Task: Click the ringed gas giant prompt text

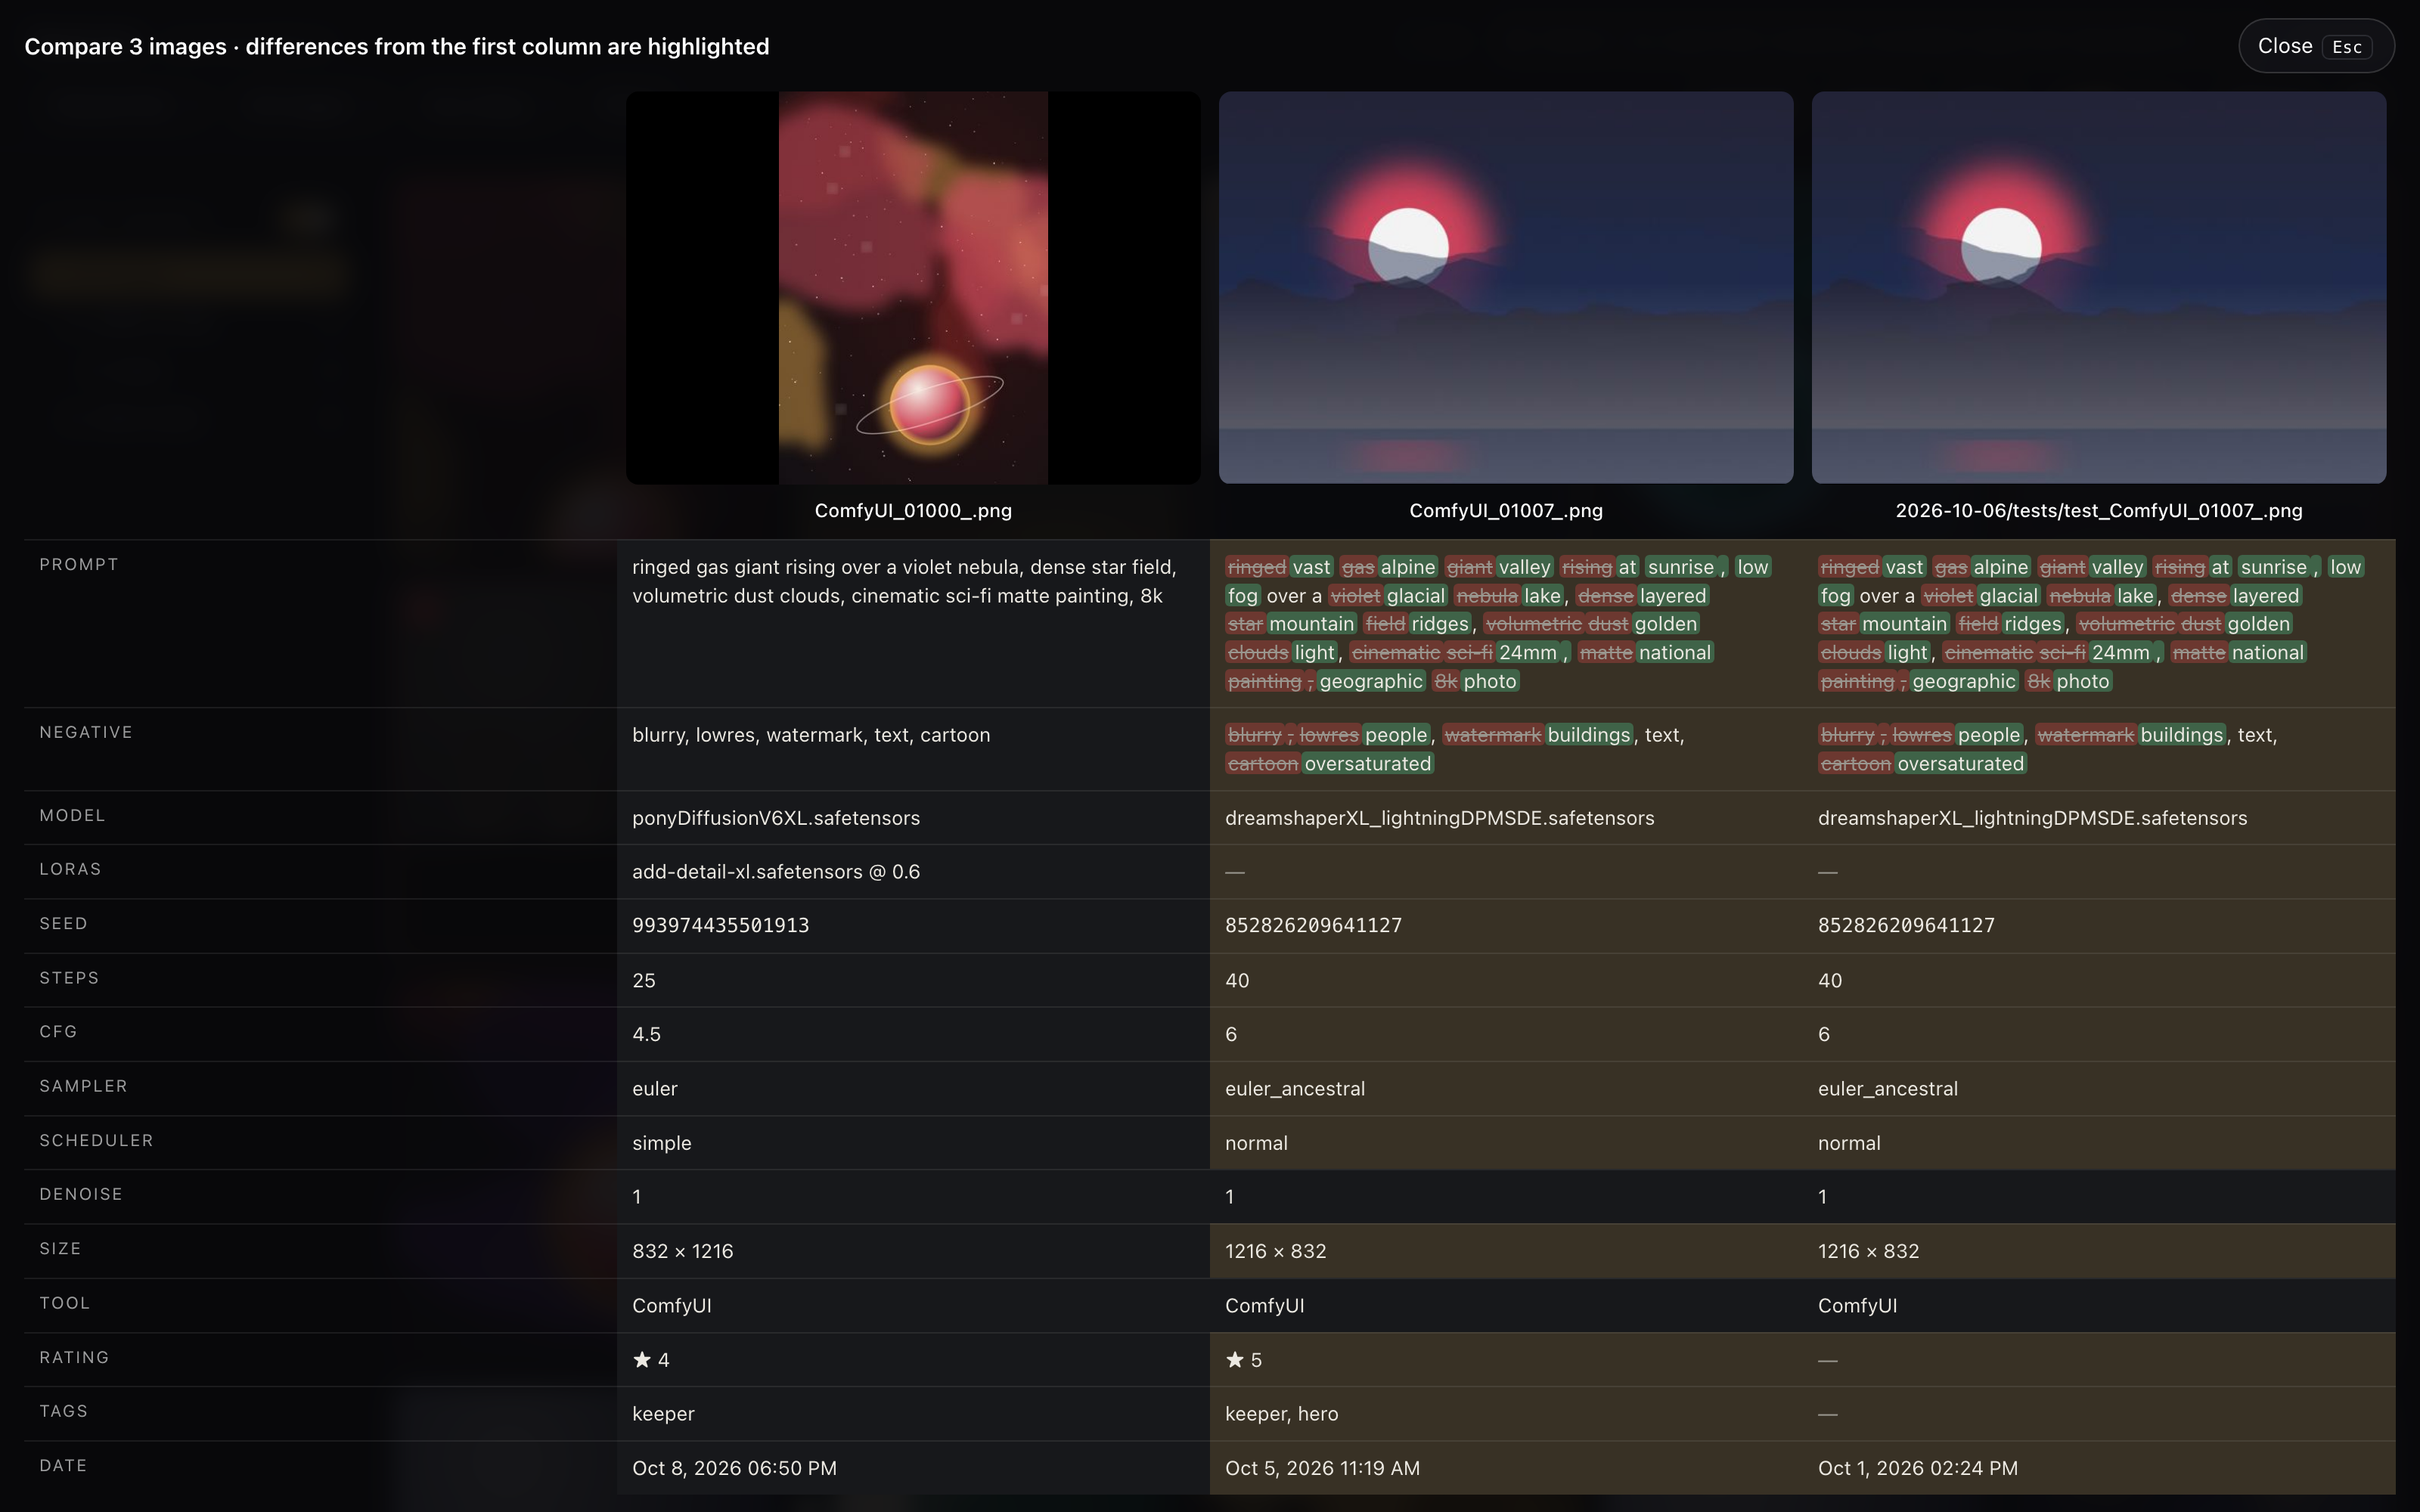Action: coord(905,581)
